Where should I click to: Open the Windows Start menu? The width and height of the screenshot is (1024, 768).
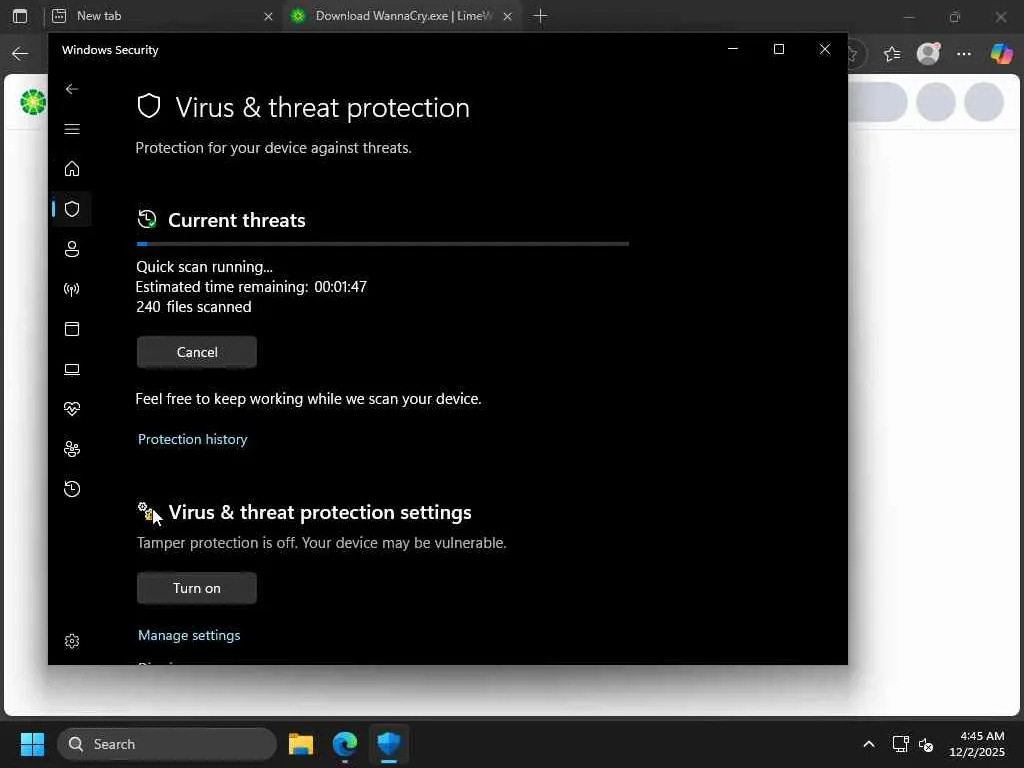pyautogui.click(x=32, y=744)
